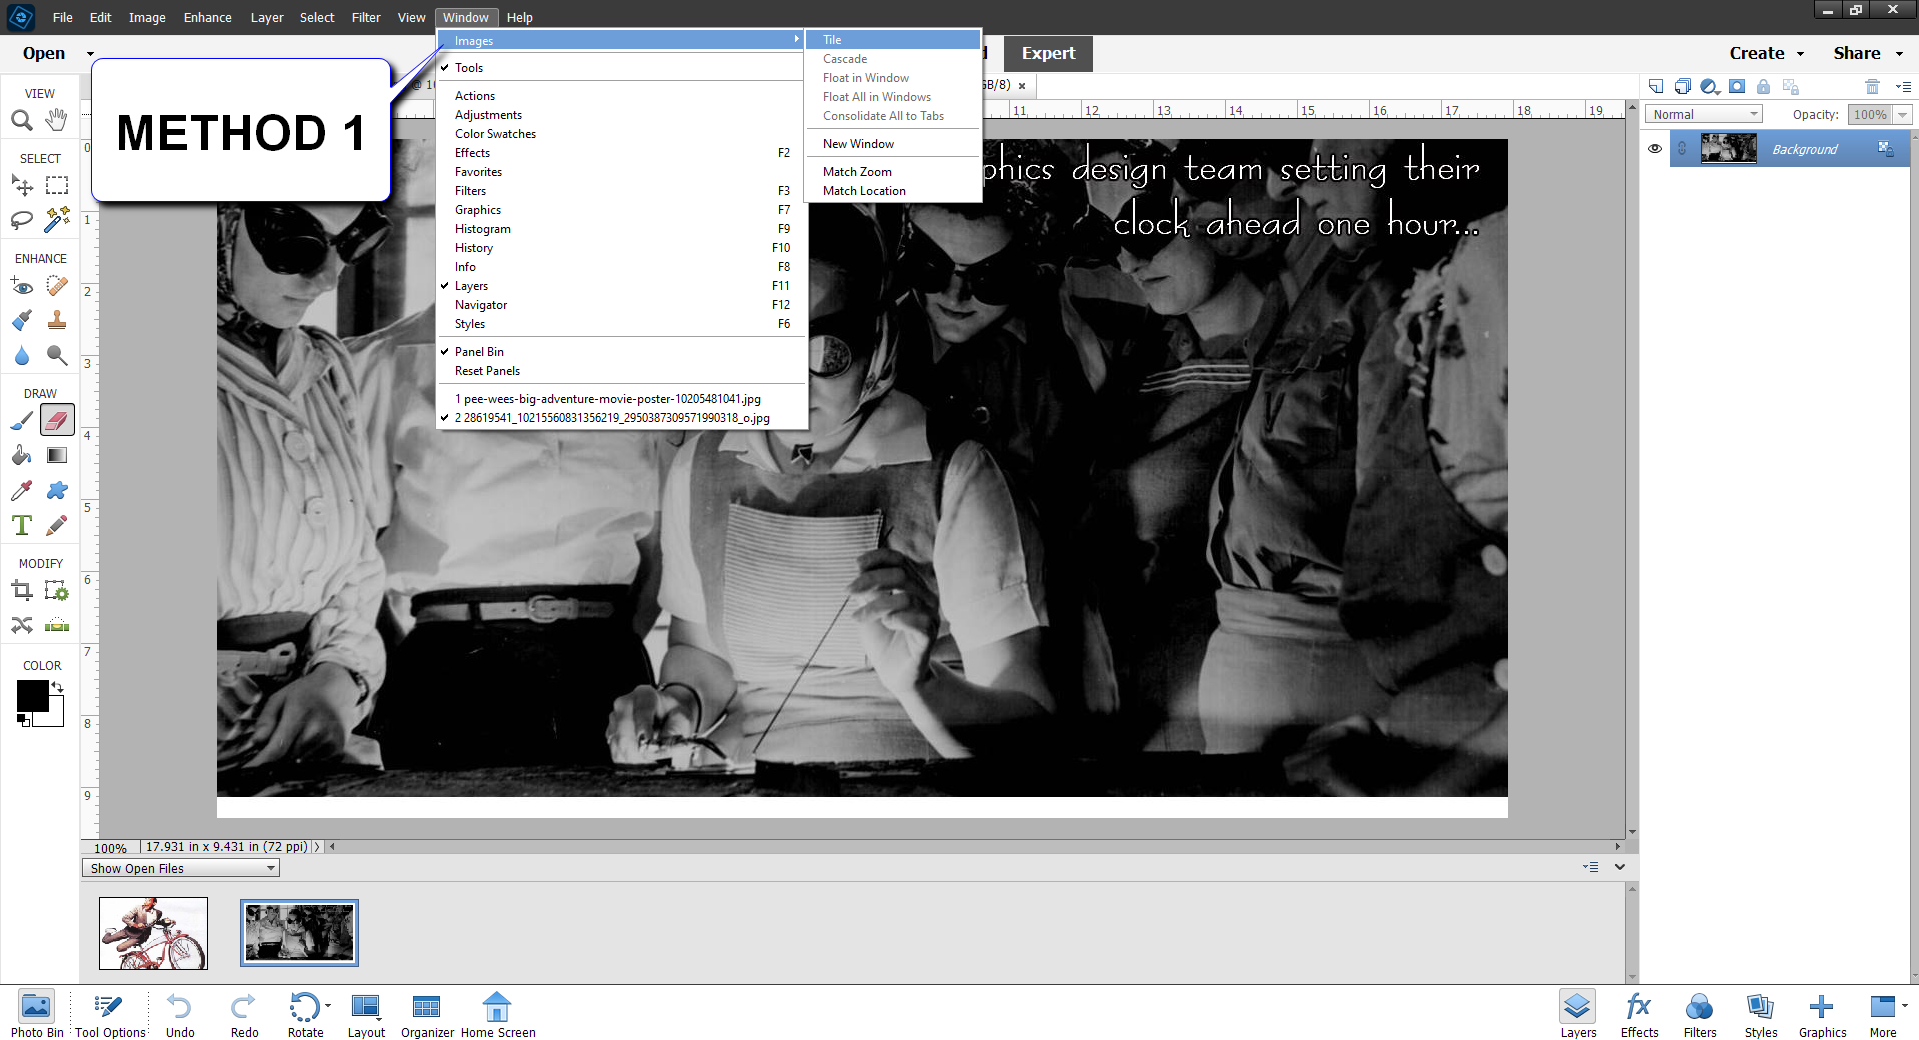The image size is (1919, 1040).
Task: Select the Horizontal Type tool
Action: (22, 524)
